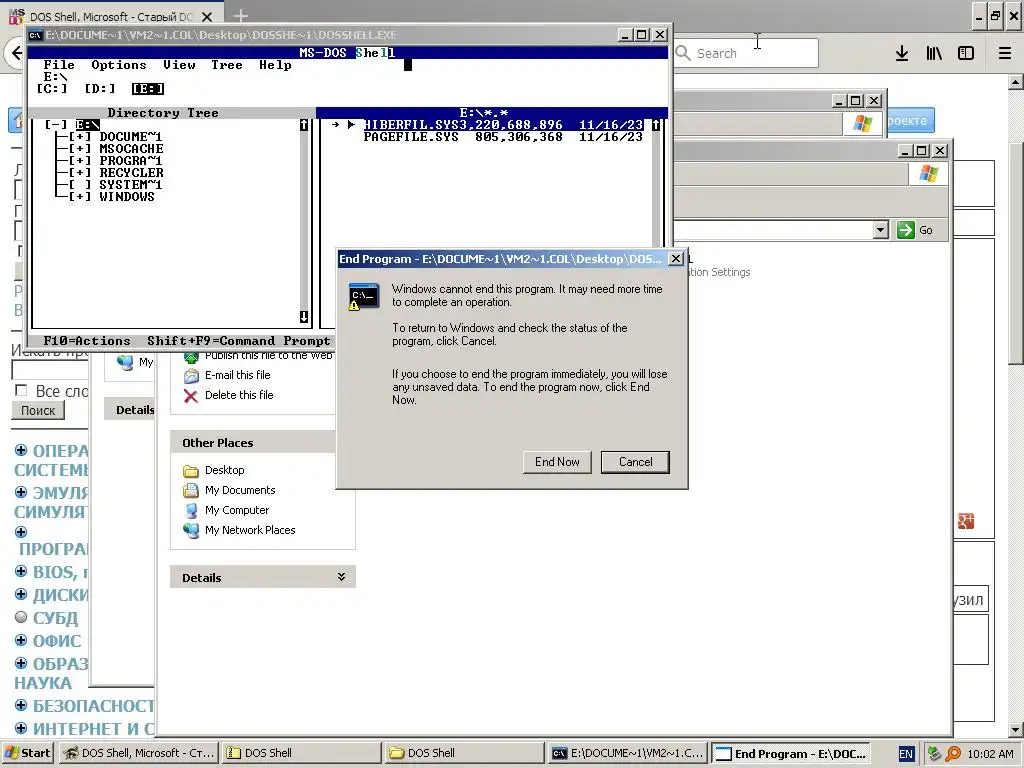Open Tree menu in MS-DOS Shell
This screenshot has width=1024, height=768.
click(227, 65)
